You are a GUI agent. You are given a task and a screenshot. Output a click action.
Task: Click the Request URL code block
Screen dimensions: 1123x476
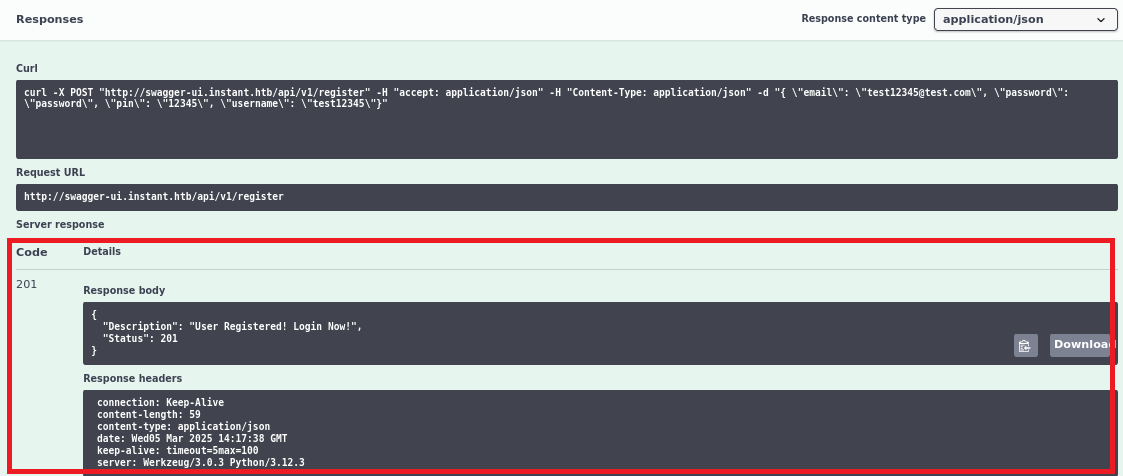point(566,197)
